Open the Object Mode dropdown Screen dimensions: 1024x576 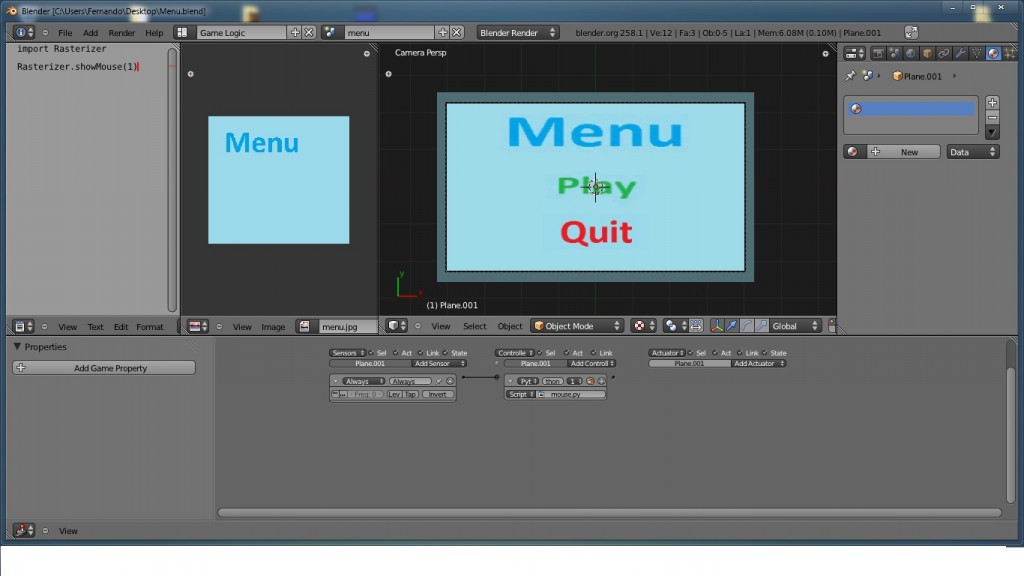[577, 325]
